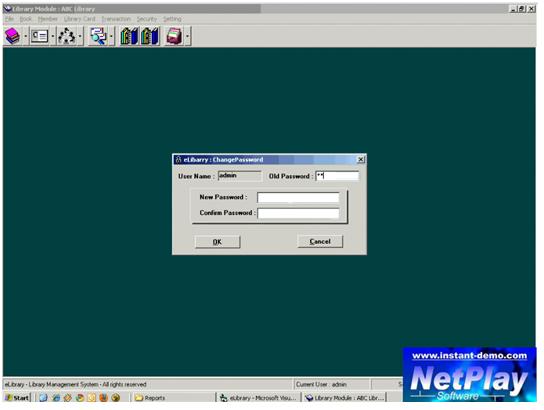Click 'Current User : admin' in status bar
This screenshot has height=410, width=544.
click(x=321, y=384)
